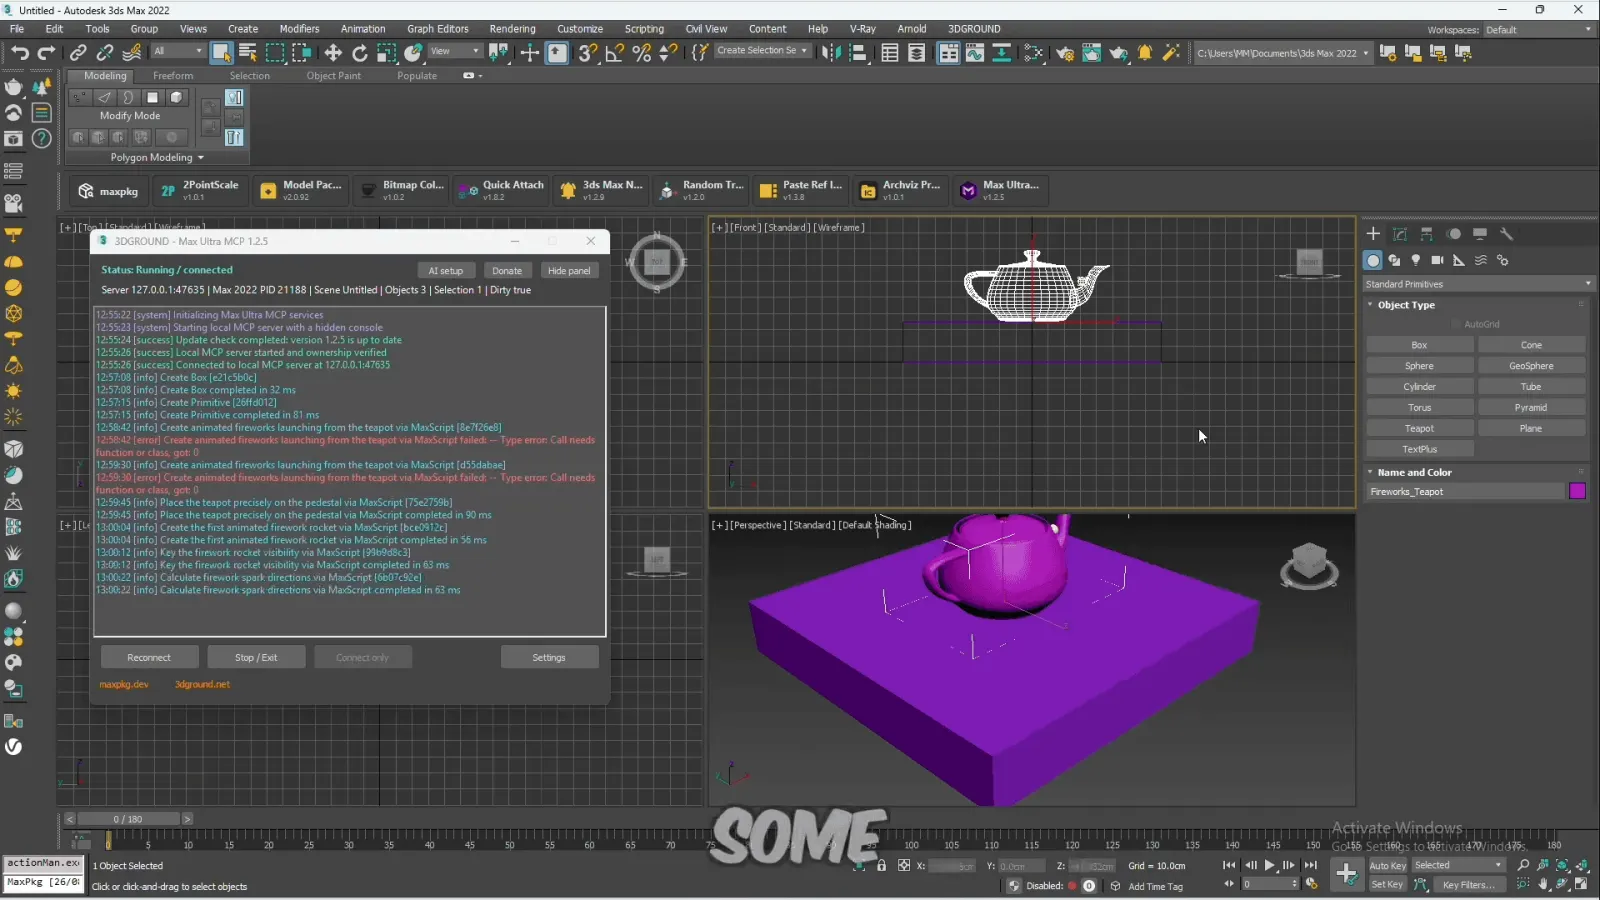Toggle Angle Snap in main toolbar
Viewport: 1600px width, 900px height.
tap(615, 53)
